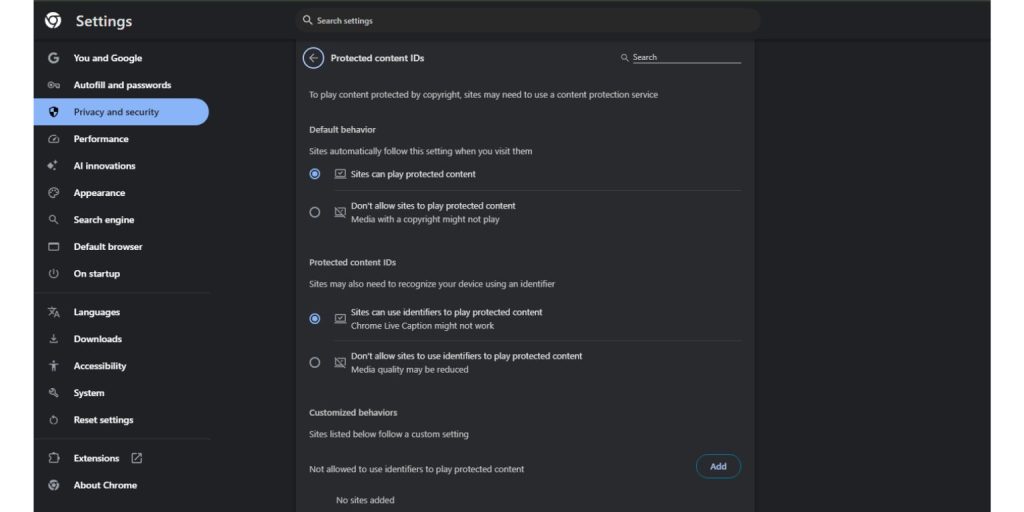This screenshot has width=1024, height=512.
Task: Select Sites can play protected content
Action: 315,174
